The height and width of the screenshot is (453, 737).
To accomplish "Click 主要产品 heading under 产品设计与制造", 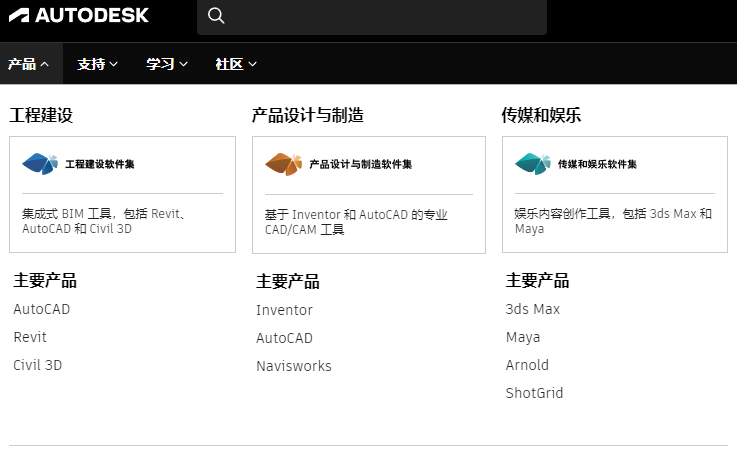I will 288,282.
